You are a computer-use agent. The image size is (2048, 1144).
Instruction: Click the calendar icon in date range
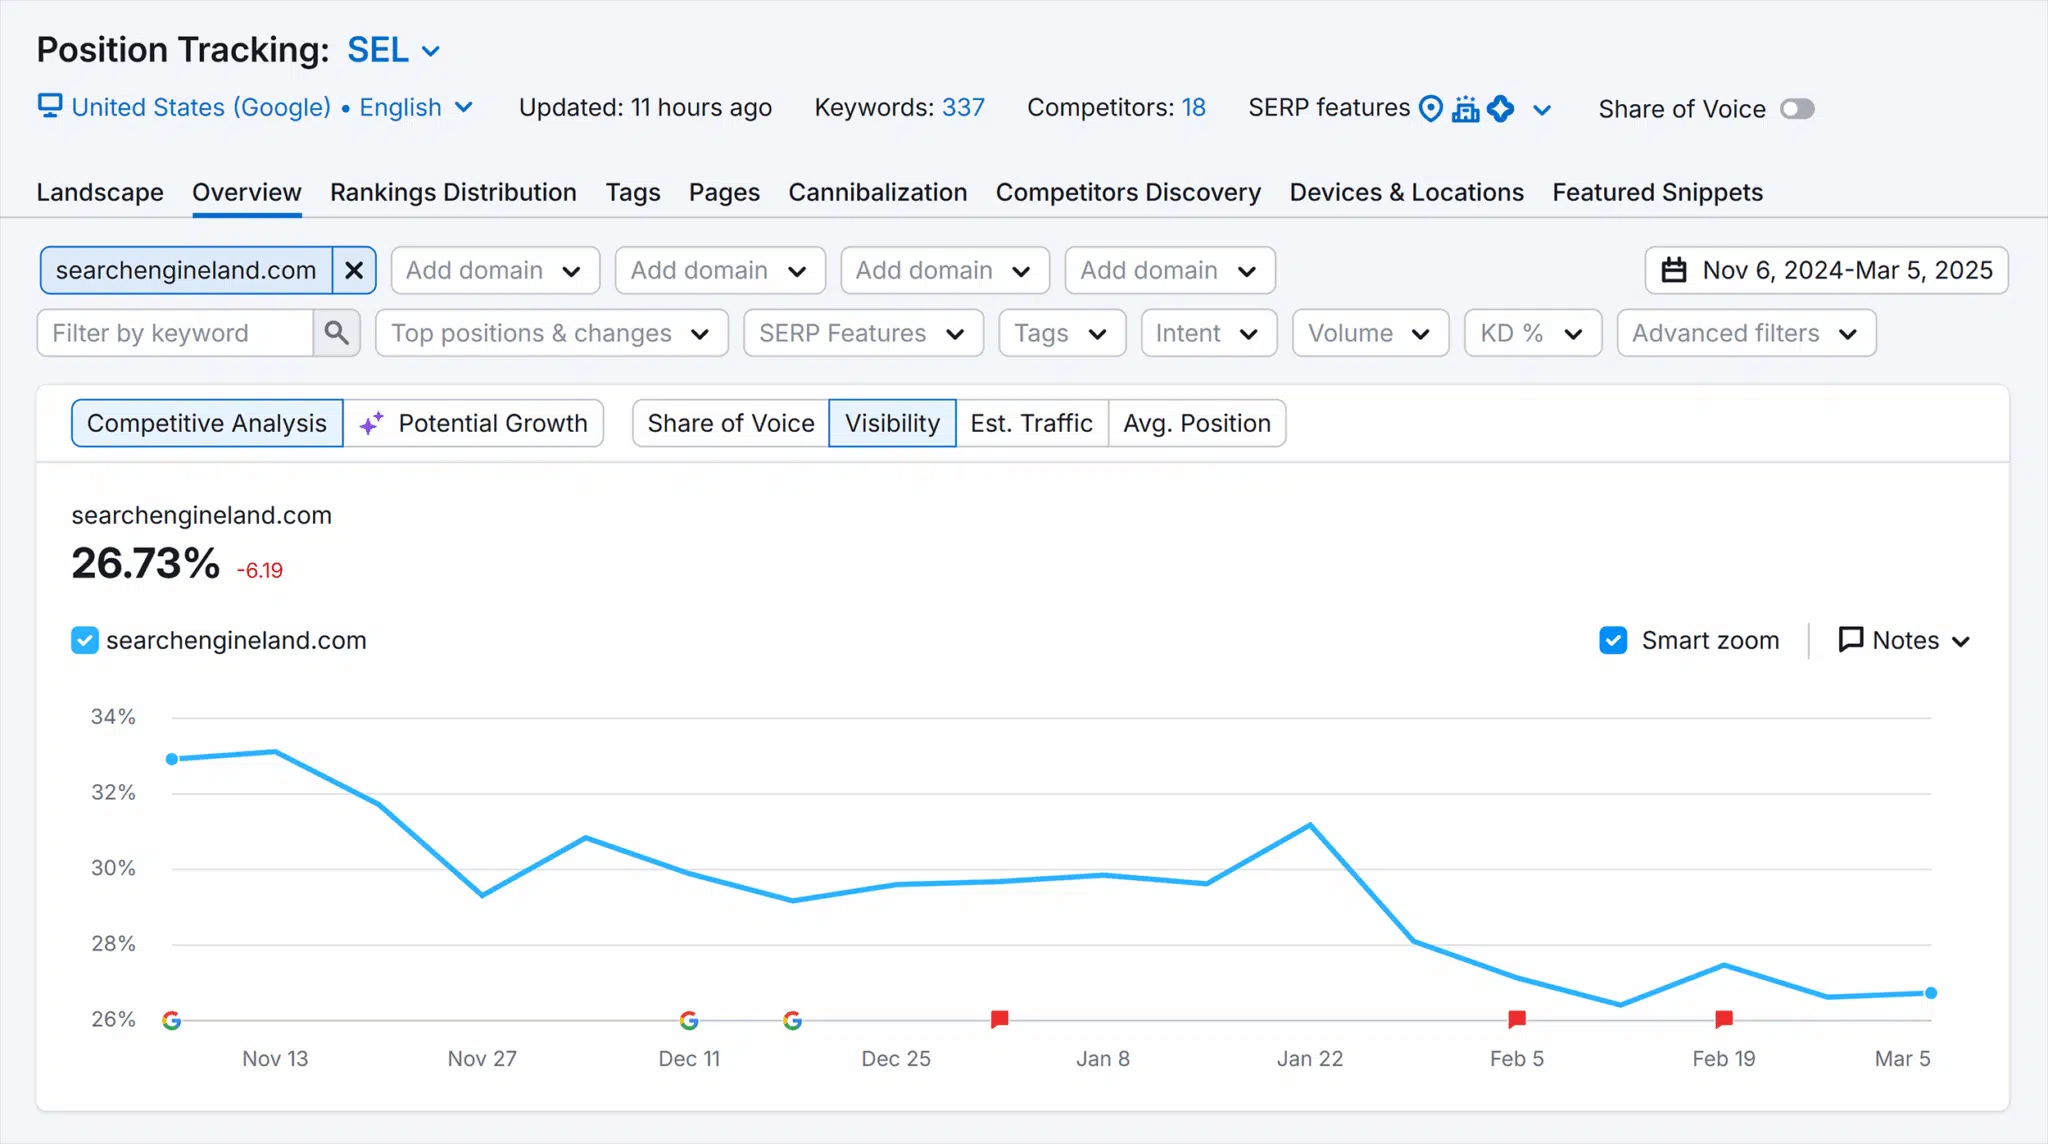pos(1674,270)
